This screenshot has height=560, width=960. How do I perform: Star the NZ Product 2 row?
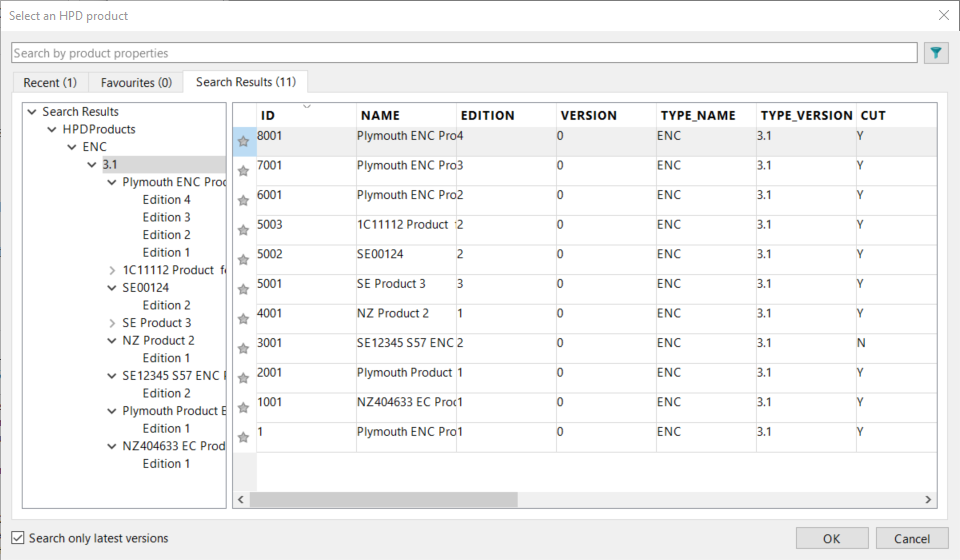click(243, 319)
